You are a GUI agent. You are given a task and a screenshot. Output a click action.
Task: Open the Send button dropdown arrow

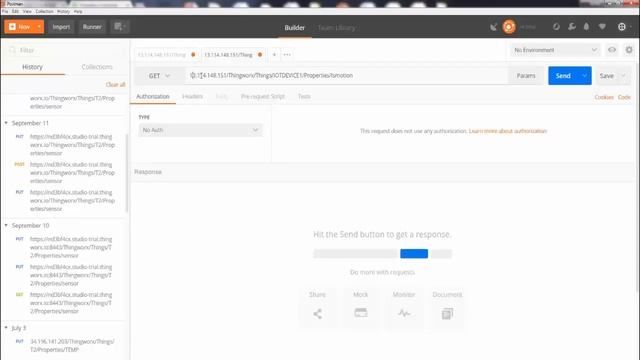(584, 76)
